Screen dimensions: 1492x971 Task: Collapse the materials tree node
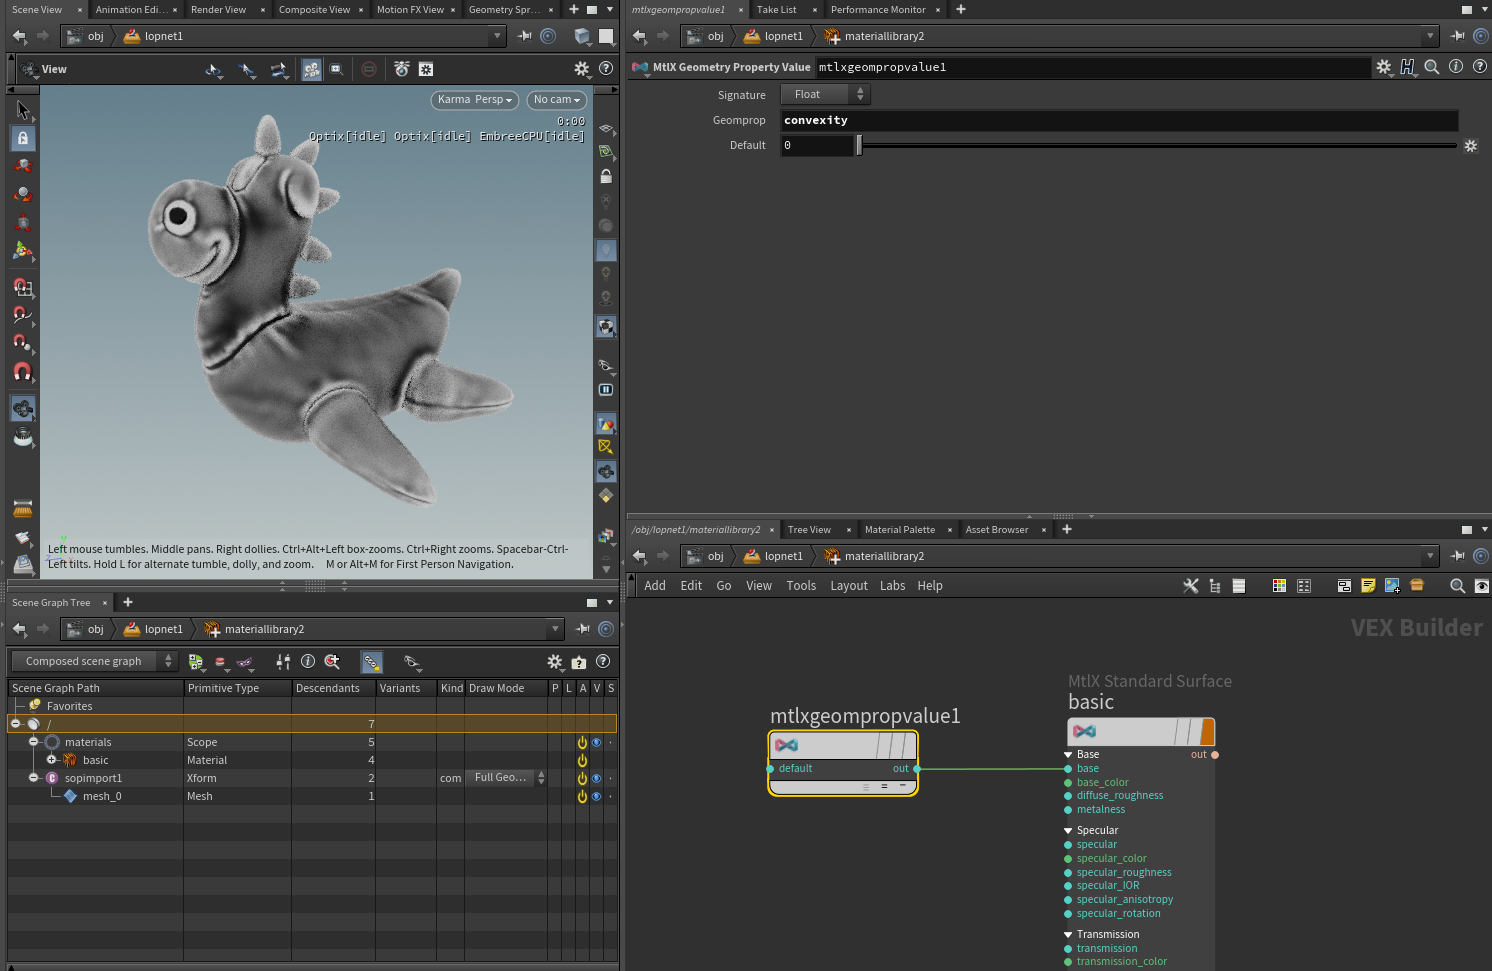point(33,742)
